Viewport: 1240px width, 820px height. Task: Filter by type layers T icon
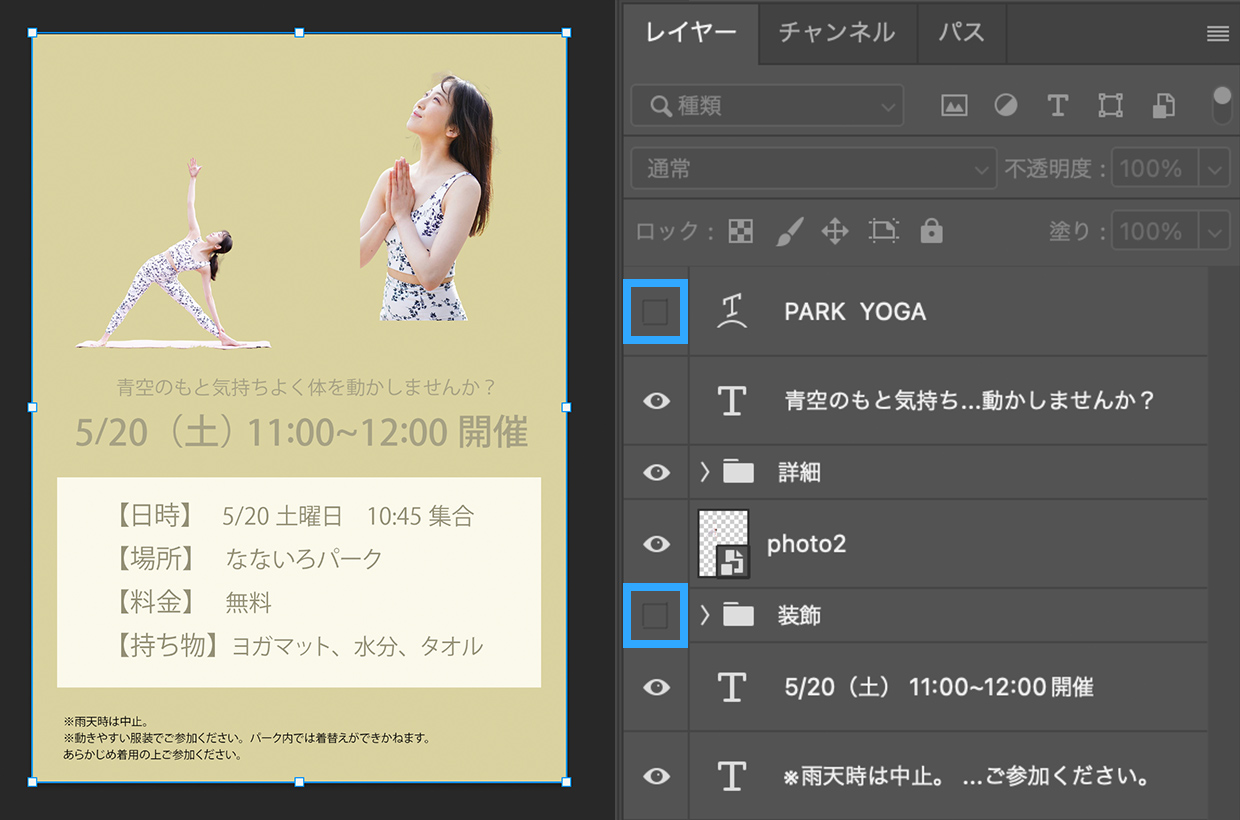pos(1058,105)
